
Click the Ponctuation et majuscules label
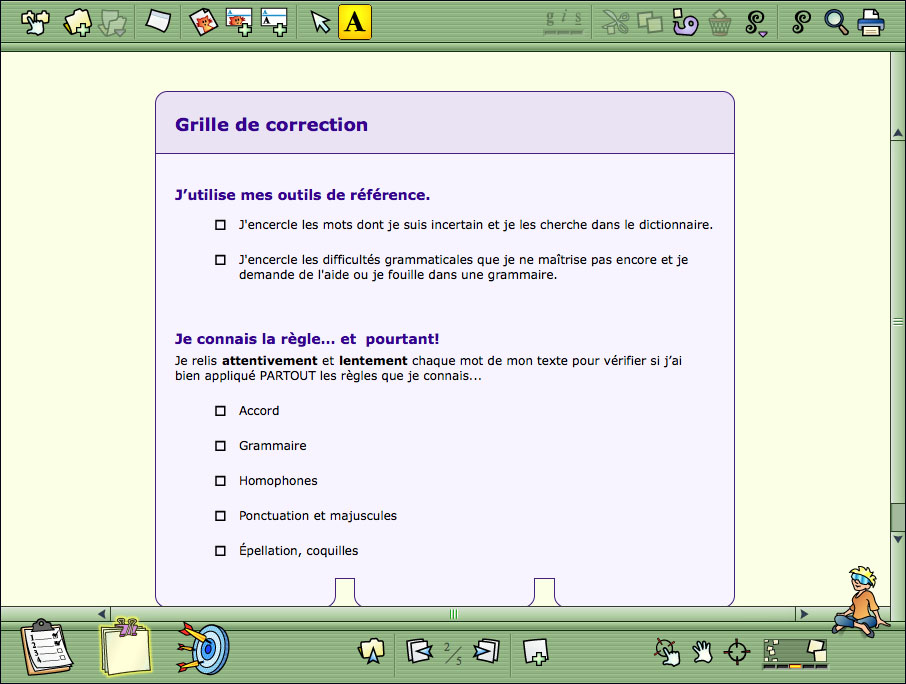(318, 515)
